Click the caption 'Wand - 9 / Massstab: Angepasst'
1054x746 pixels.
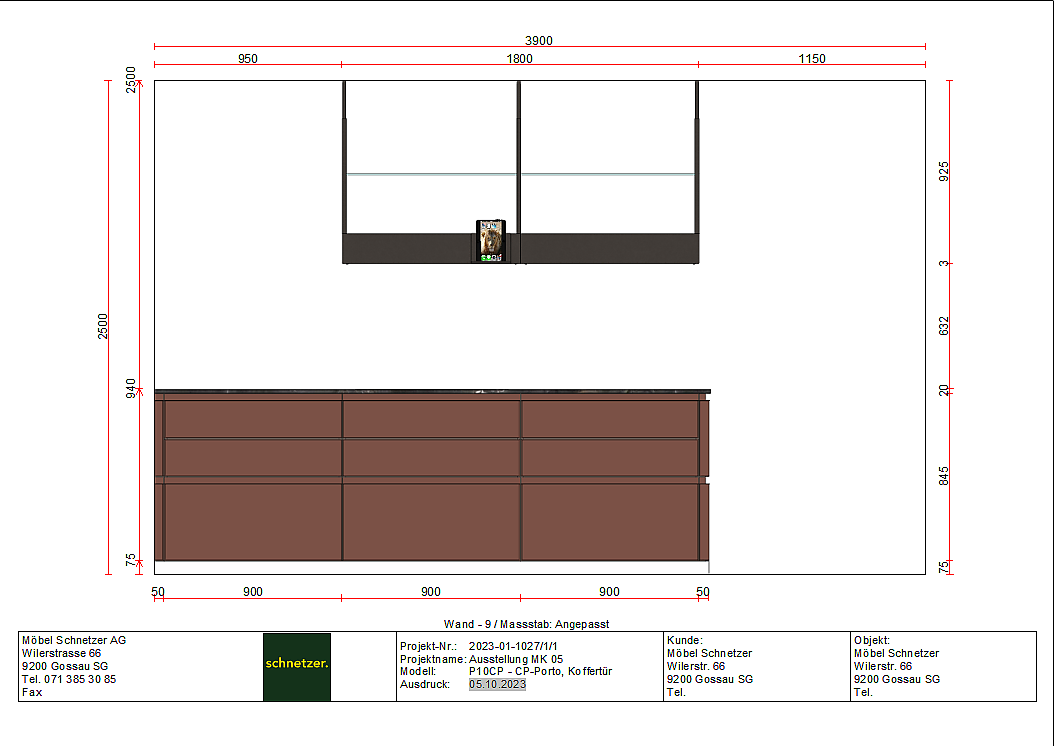tap(526, 624)
